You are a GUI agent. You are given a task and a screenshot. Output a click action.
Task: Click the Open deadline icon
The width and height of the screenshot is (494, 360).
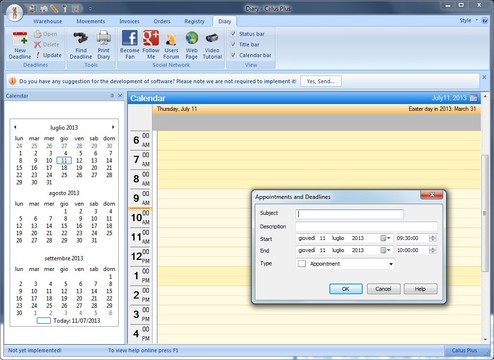click(x=38, y=34)
